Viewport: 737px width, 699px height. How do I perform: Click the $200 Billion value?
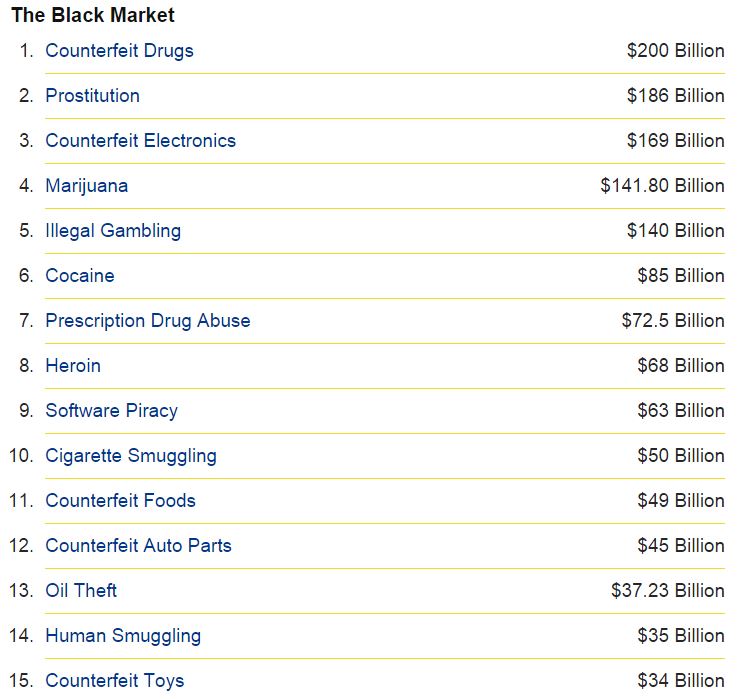pos(675,51)
